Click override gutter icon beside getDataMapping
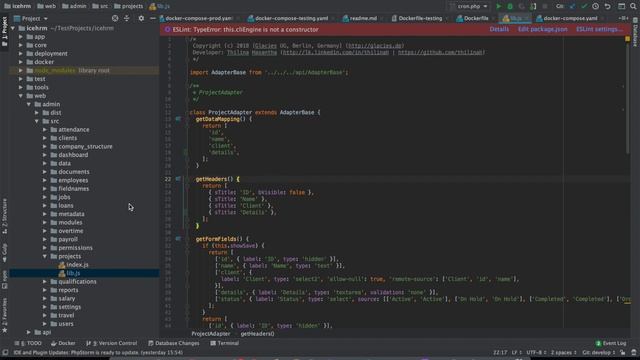This screenshot has height=360, width=640. [178, 119]
